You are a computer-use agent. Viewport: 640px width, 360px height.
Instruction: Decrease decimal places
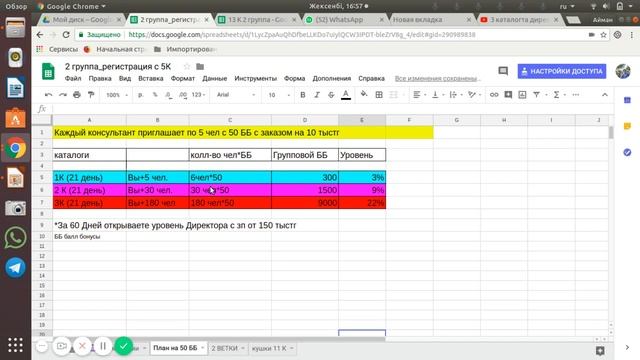pyautogui.click(x=169, y=95)
